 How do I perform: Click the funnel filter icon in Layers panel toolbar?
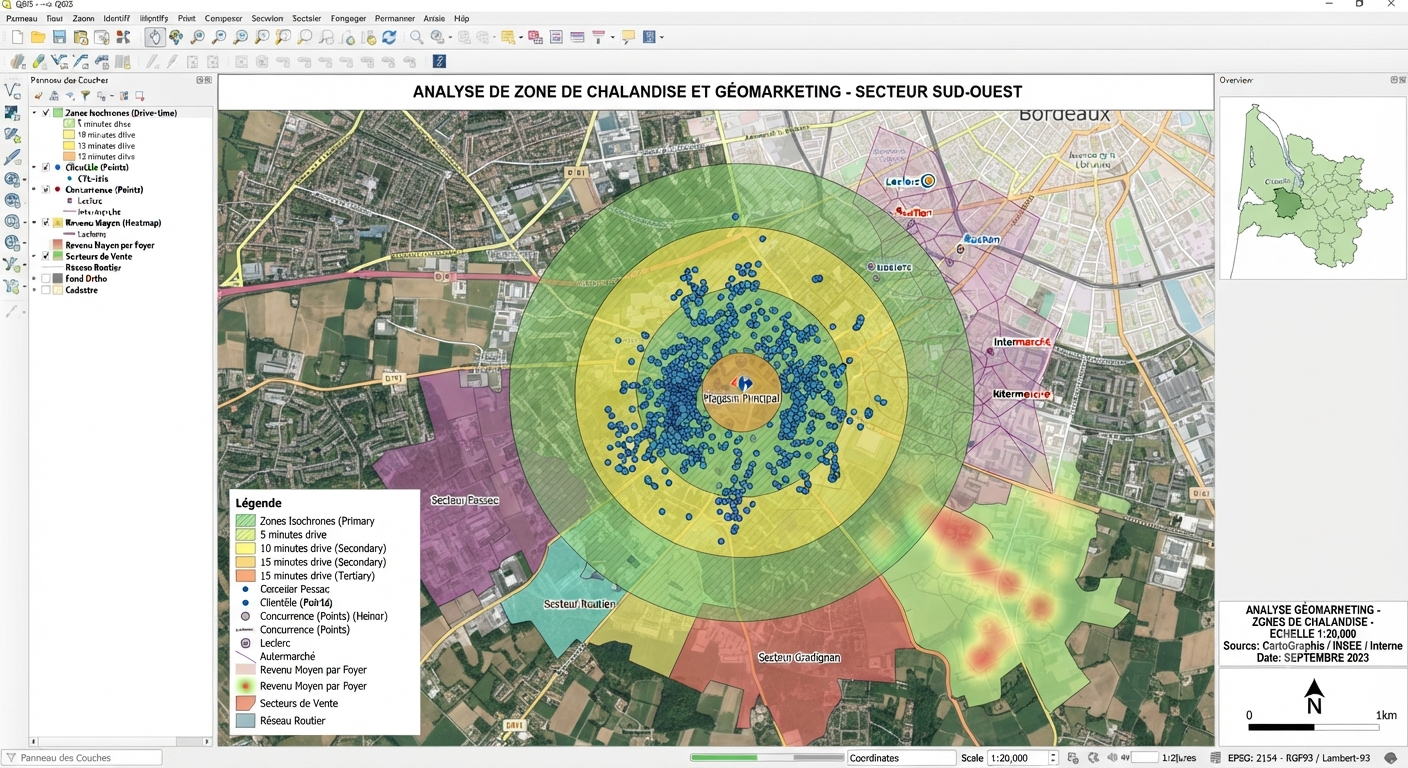[85, 96]
